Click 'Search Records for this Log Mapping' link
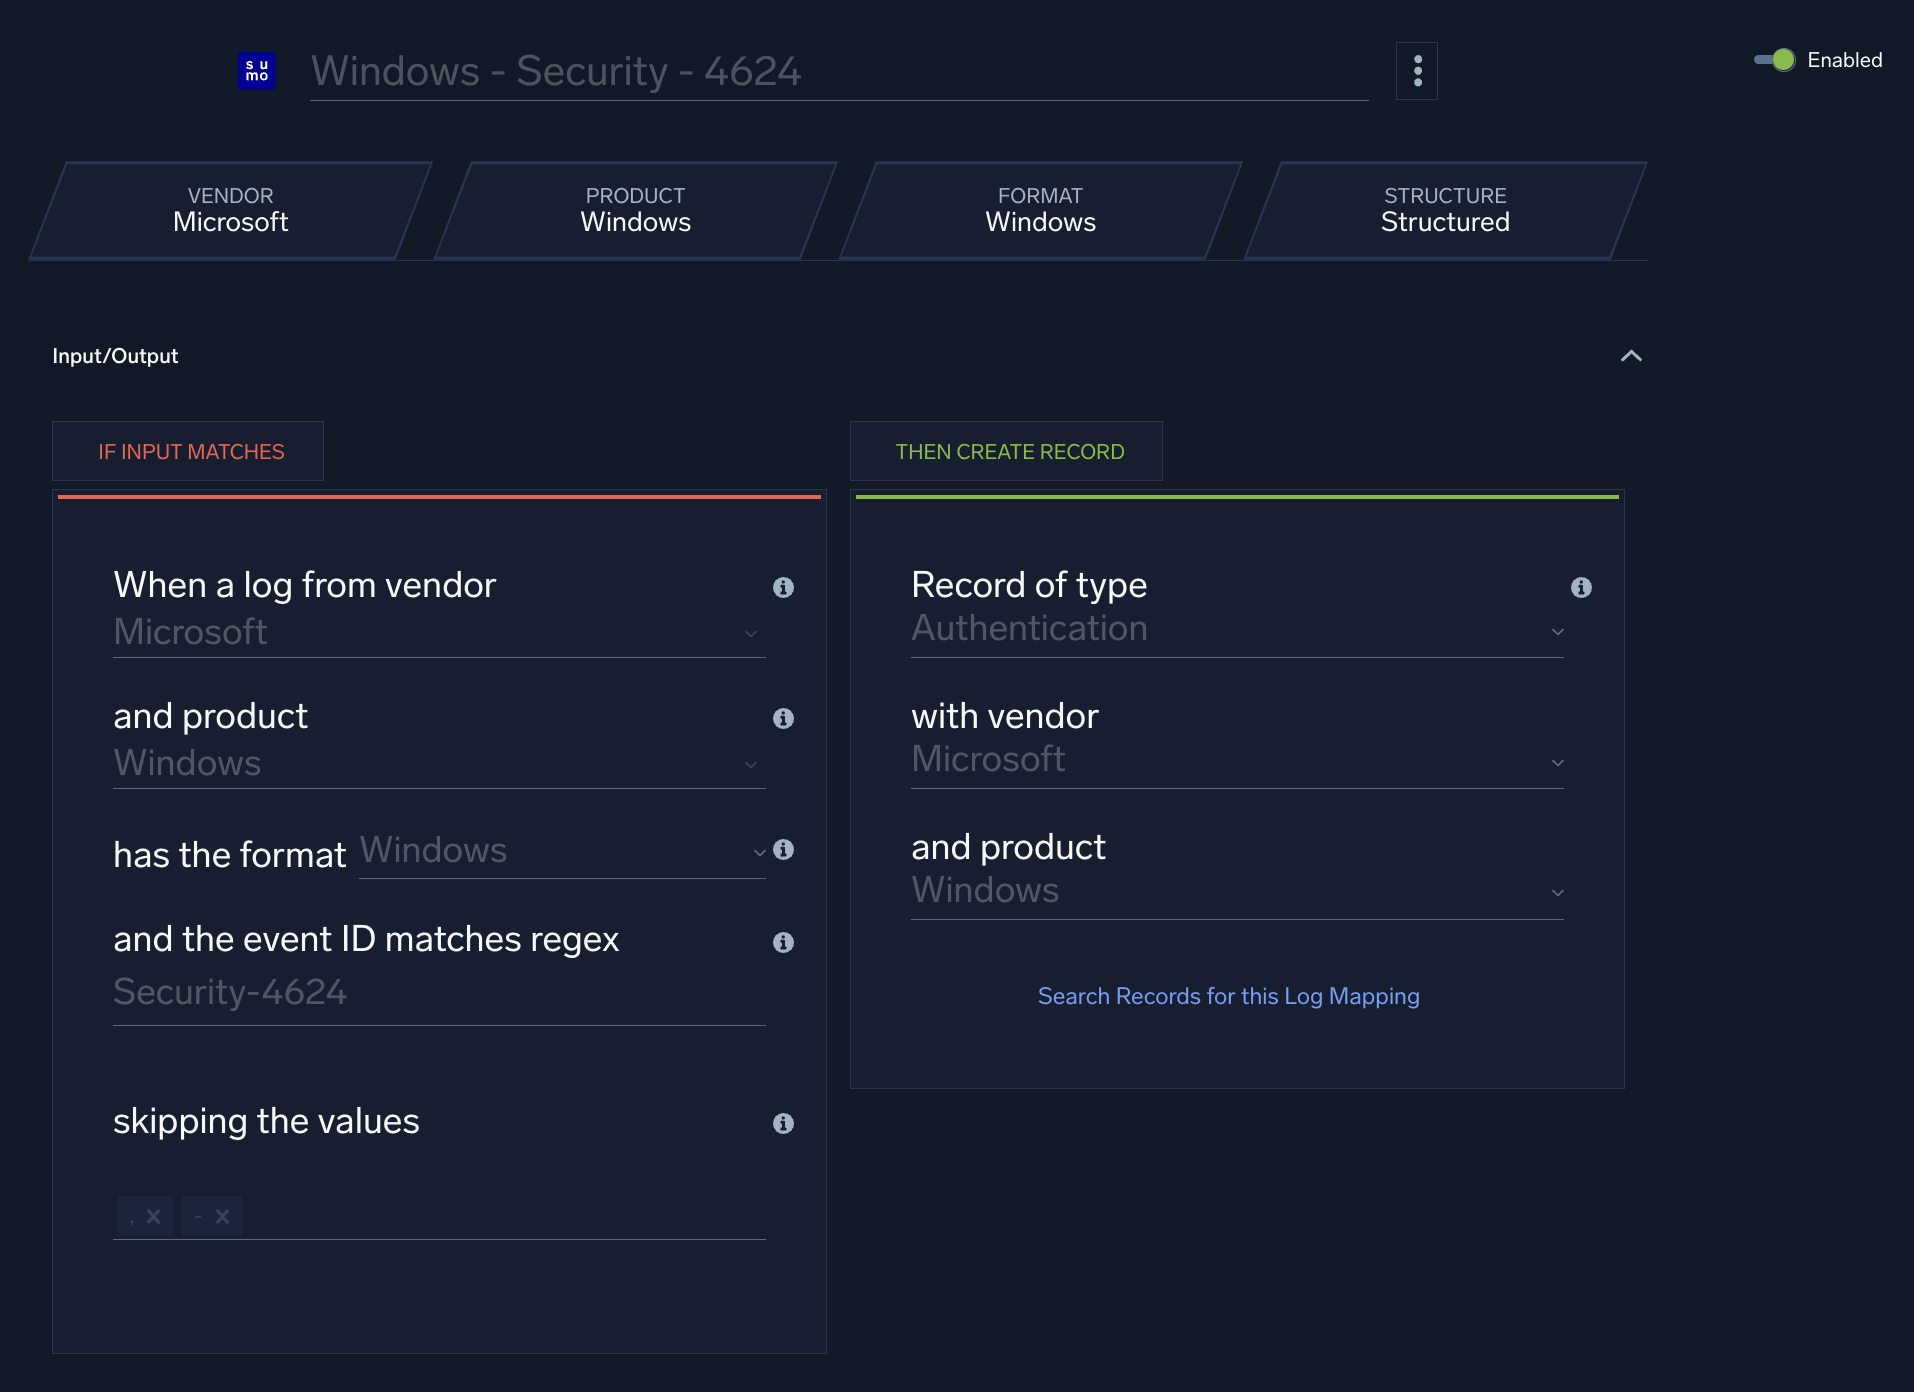 1228,996
